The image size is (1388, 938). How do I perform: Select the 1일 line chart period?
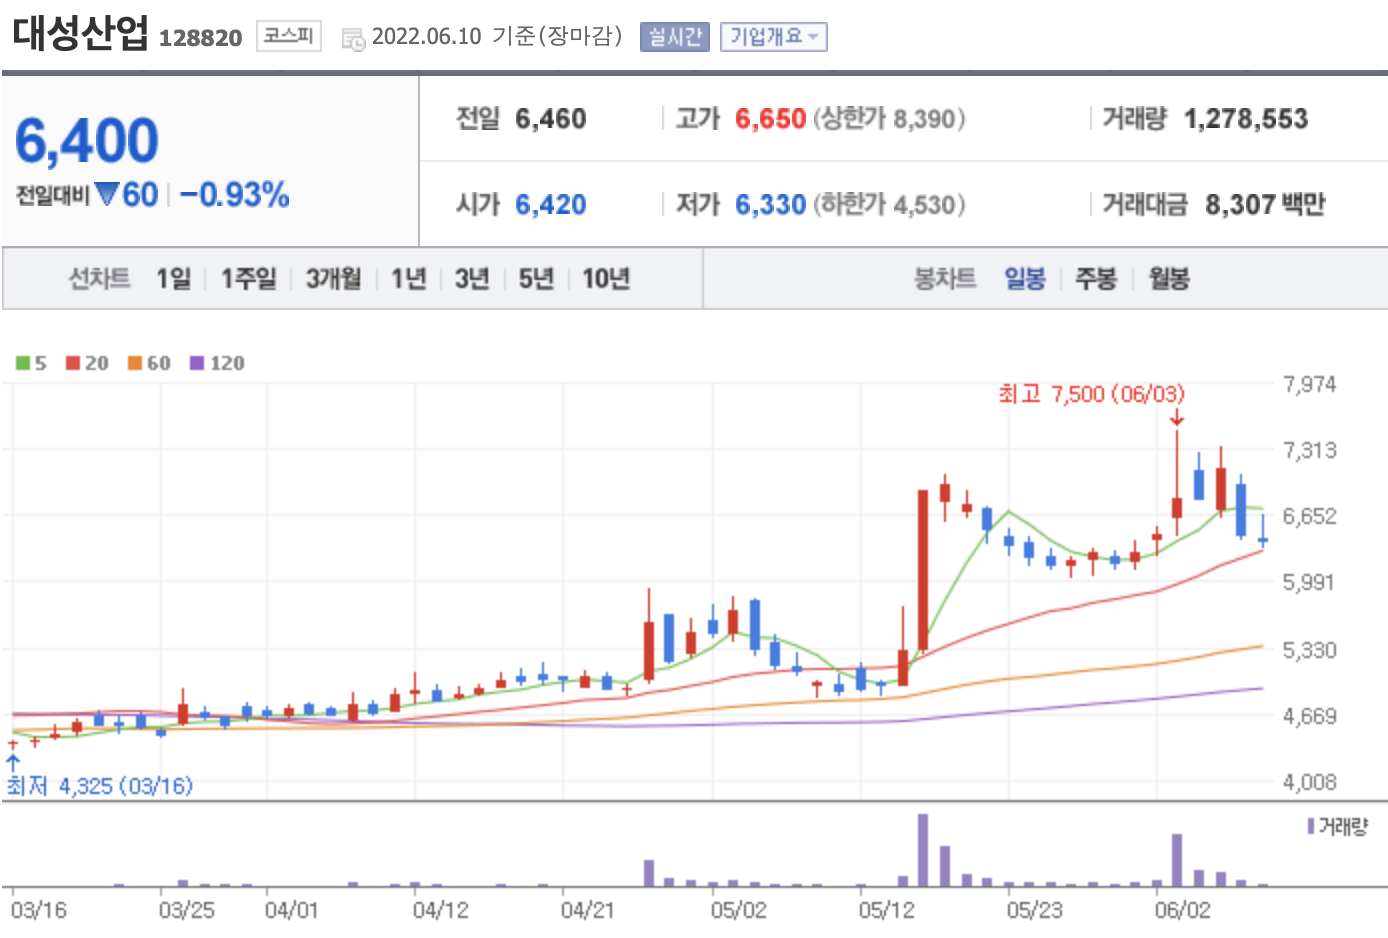tap(173, 278)
